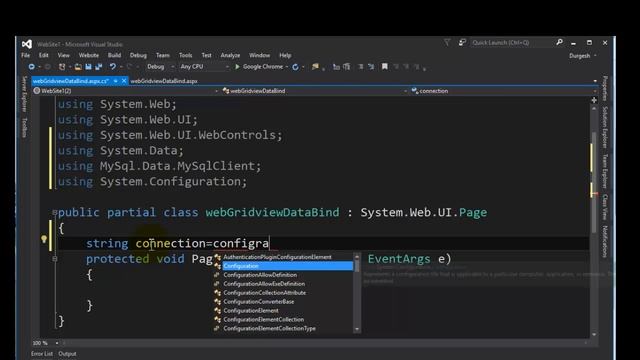Image resolution: width=640 pixels, height=360 pixels.
Task: Open the Output tab
Action: click(x=67, y=353)
